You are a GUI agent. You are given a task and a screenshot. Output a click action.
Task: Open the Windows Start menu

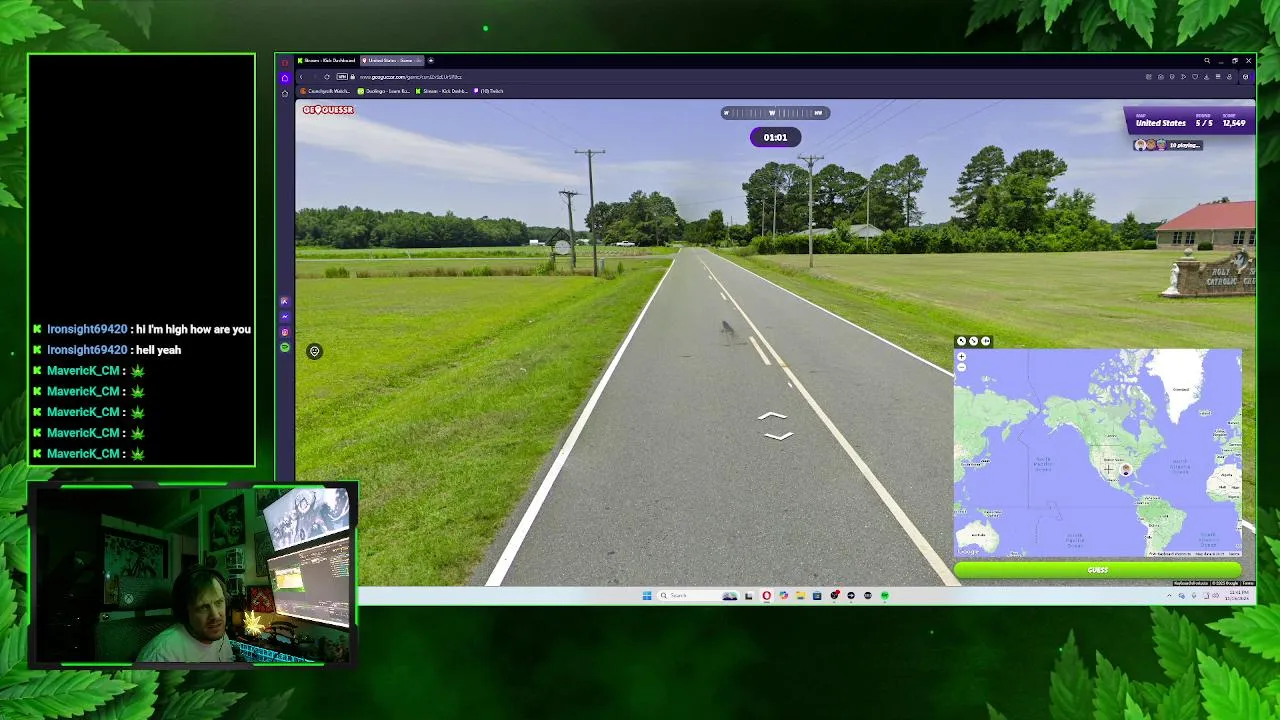647,595
